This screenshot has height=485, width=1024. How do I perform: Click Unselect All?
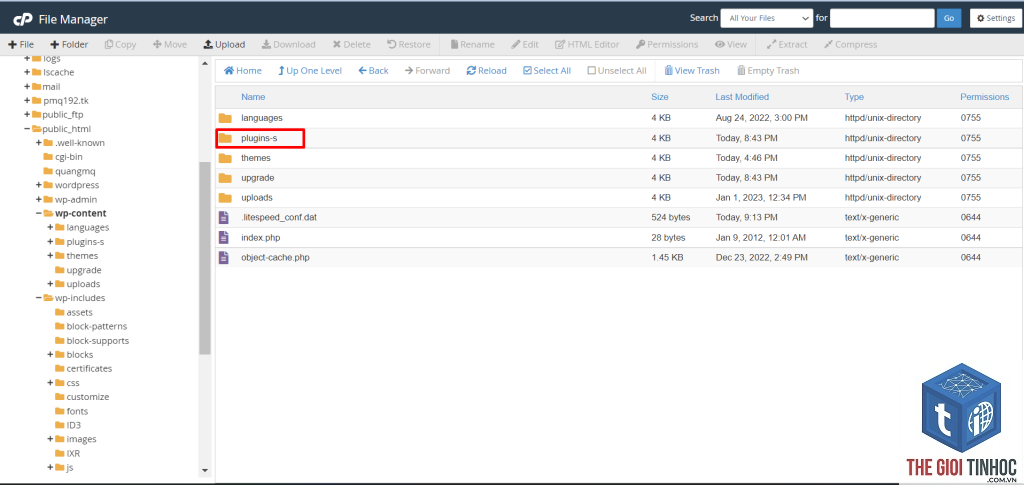pos(617,70)
